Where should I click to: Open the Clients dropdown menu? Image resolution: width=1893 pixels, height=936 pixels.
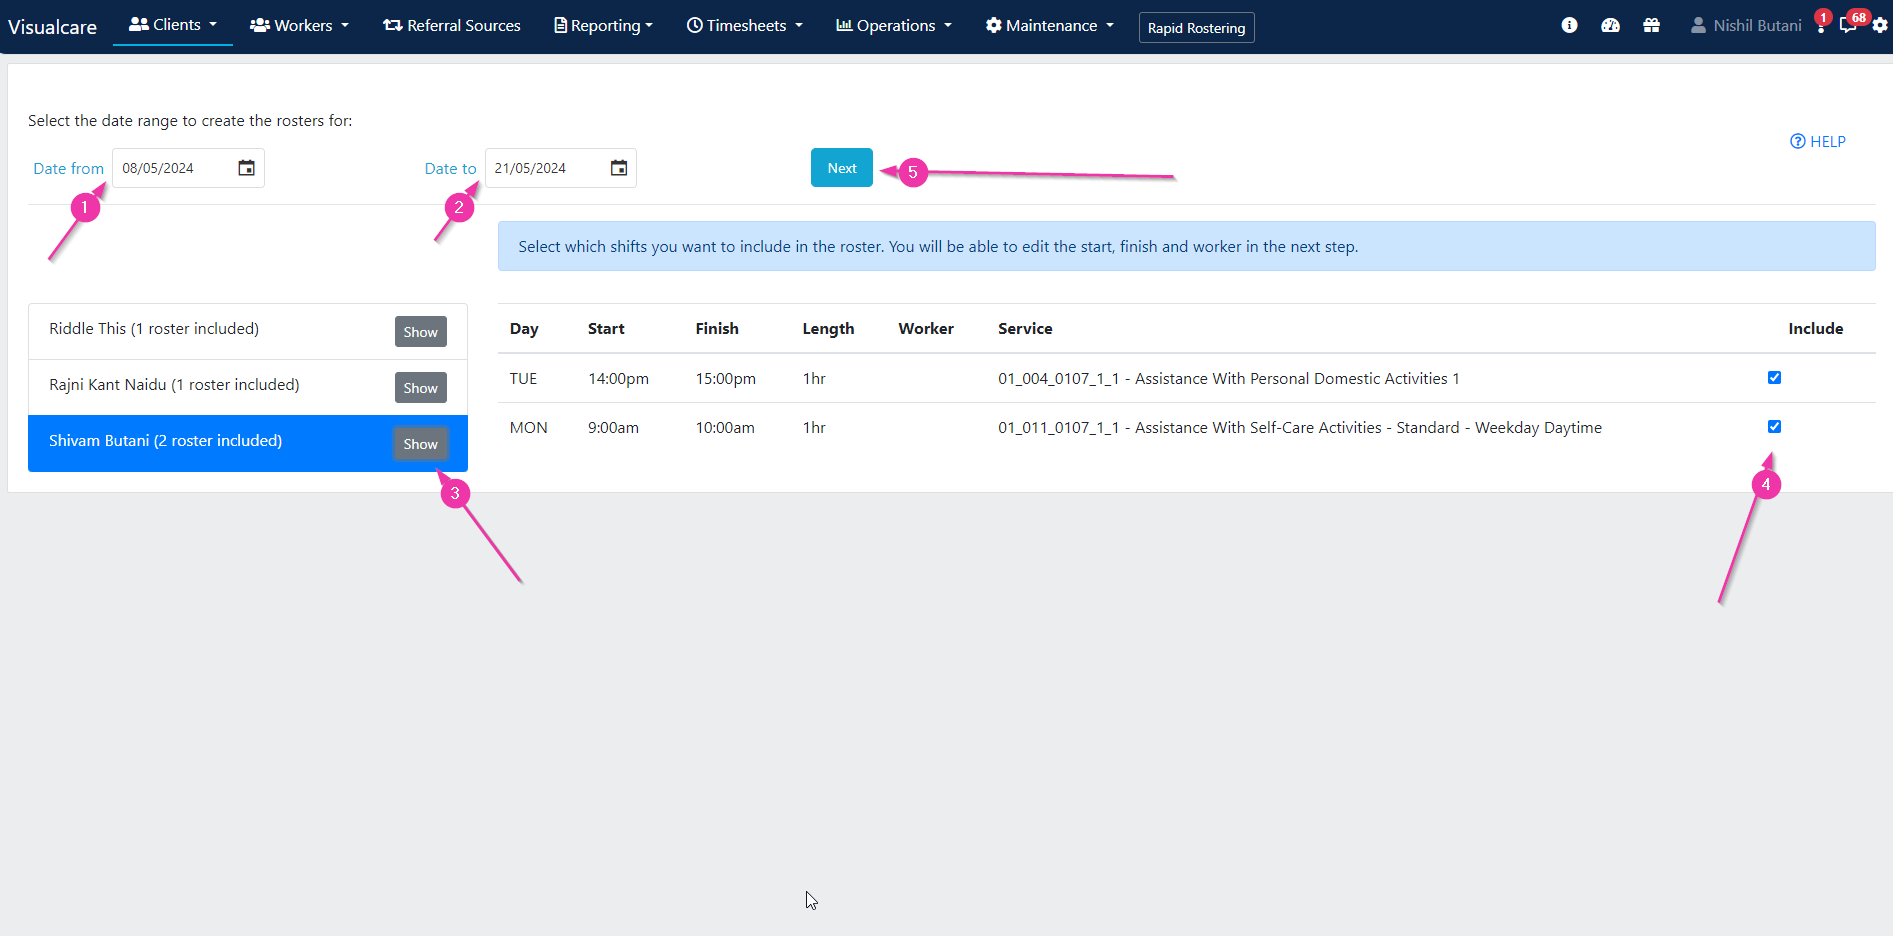coord(173,25)
